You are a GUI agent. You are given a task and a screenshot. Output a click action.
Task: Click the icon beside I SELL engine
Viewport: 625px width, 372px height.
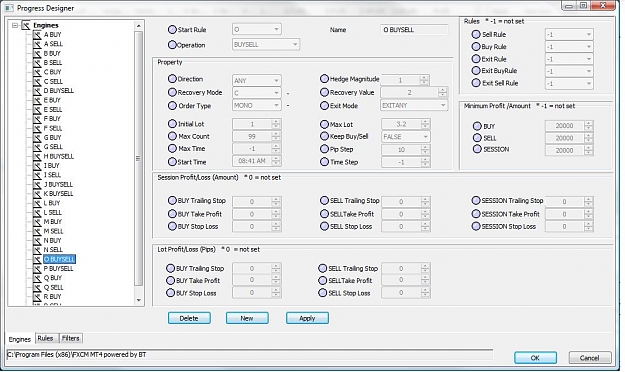click(37, 175)
